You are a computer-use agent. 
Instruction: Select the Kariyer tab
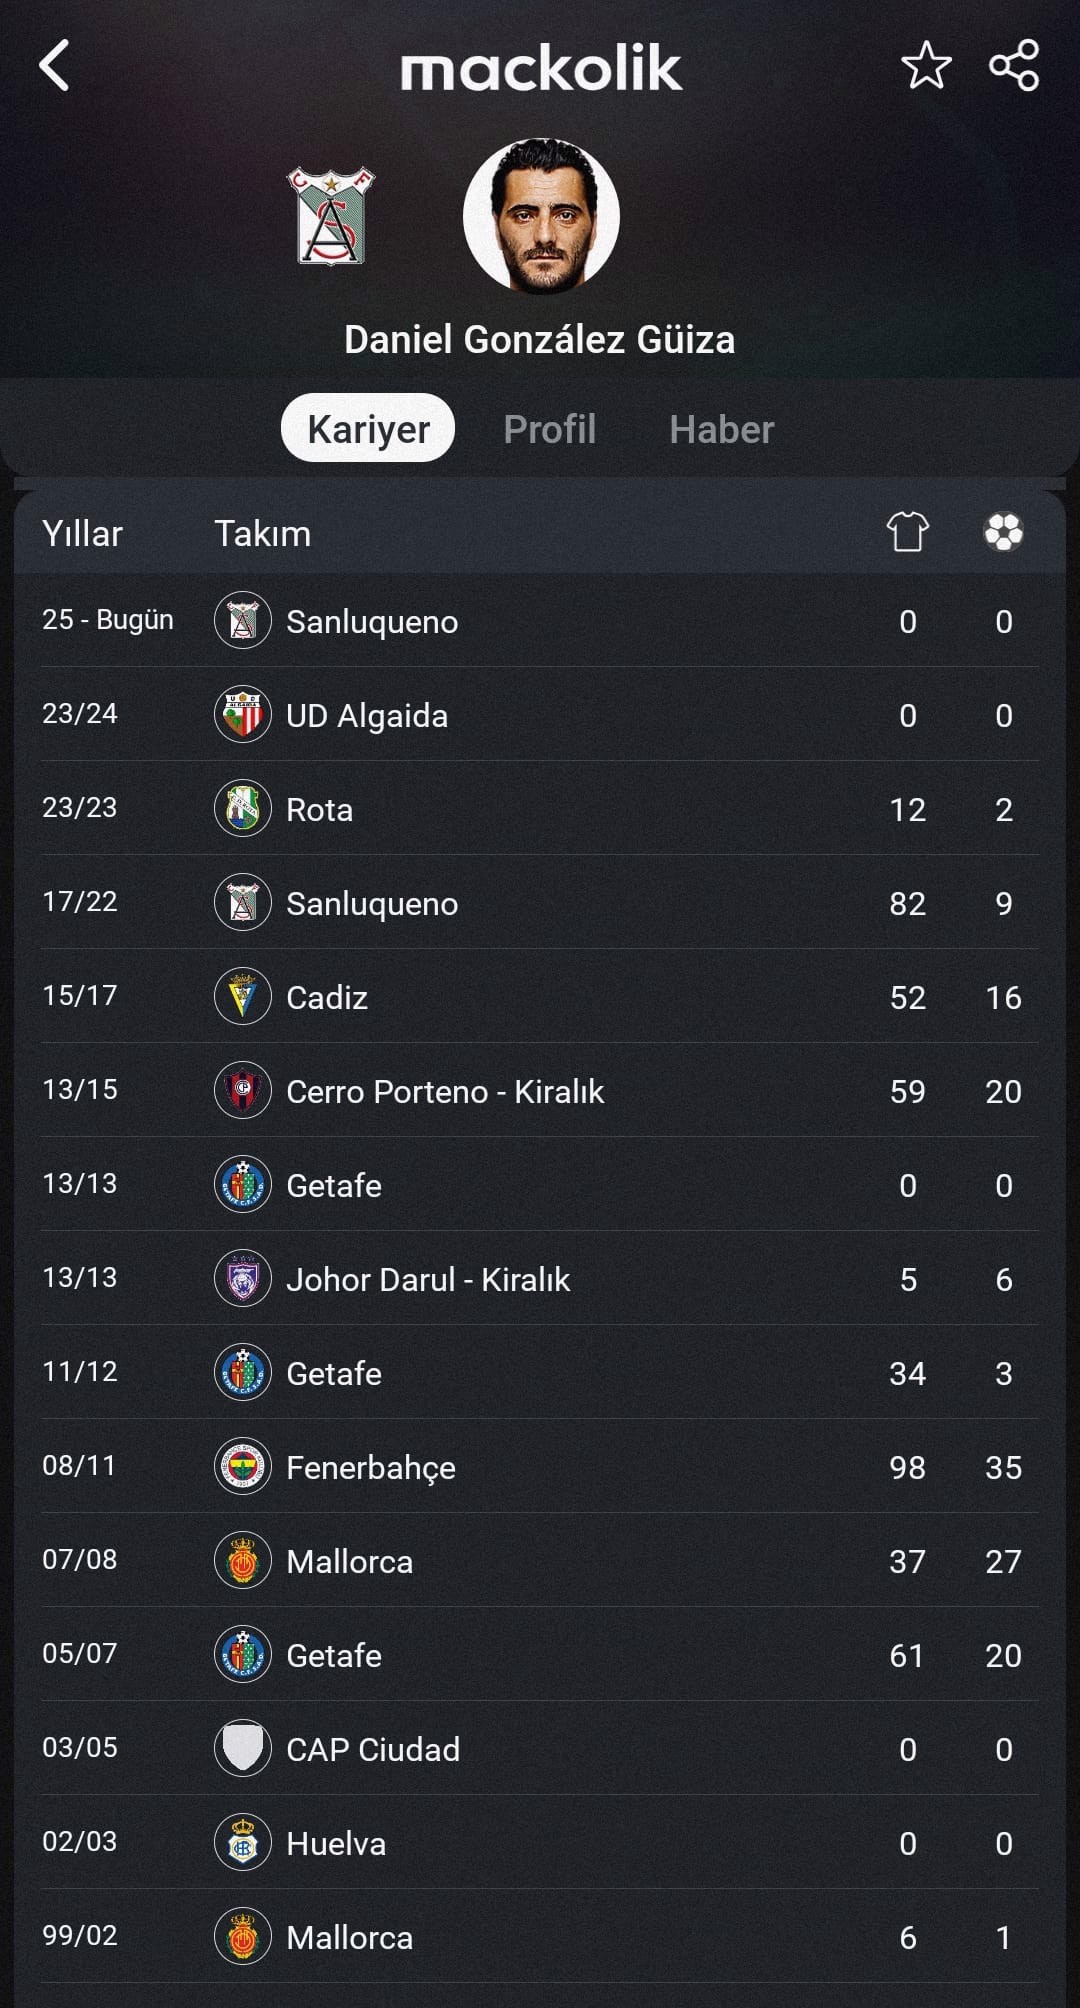click(x=368, y=428)
